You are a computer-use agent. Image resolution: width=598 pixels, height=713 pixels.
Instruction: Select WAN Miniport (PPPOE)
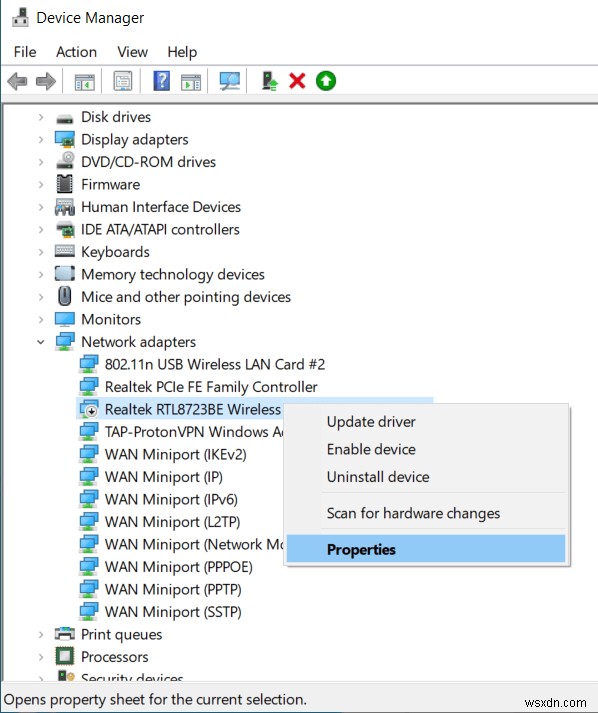[179, 567]
